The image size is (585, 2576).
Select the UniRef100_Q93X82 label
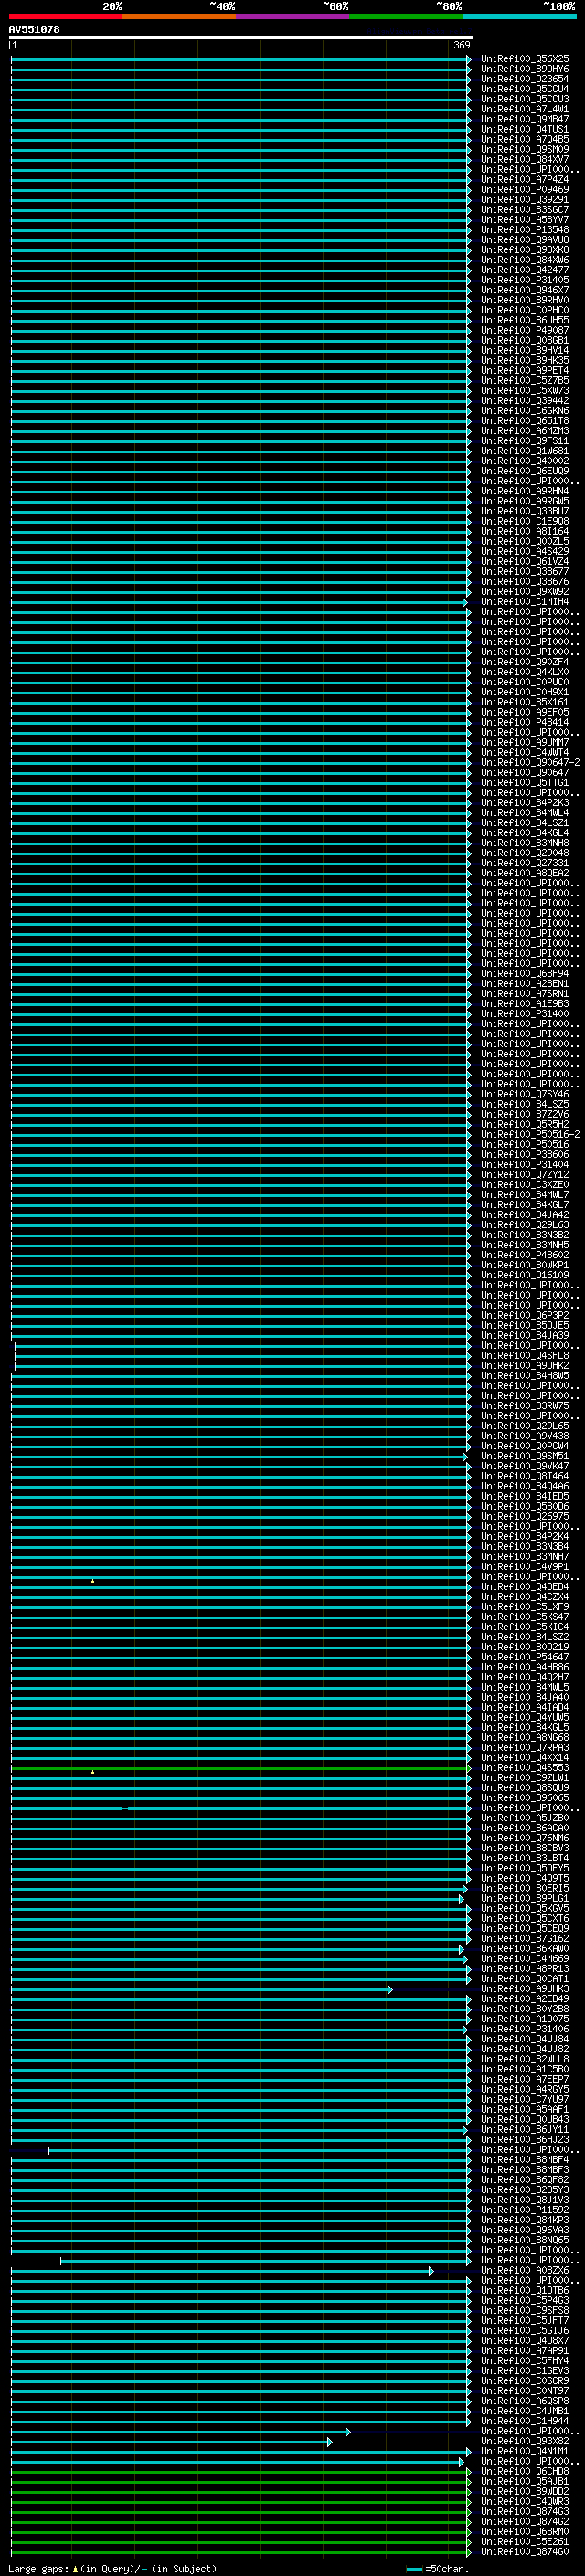524,2440
